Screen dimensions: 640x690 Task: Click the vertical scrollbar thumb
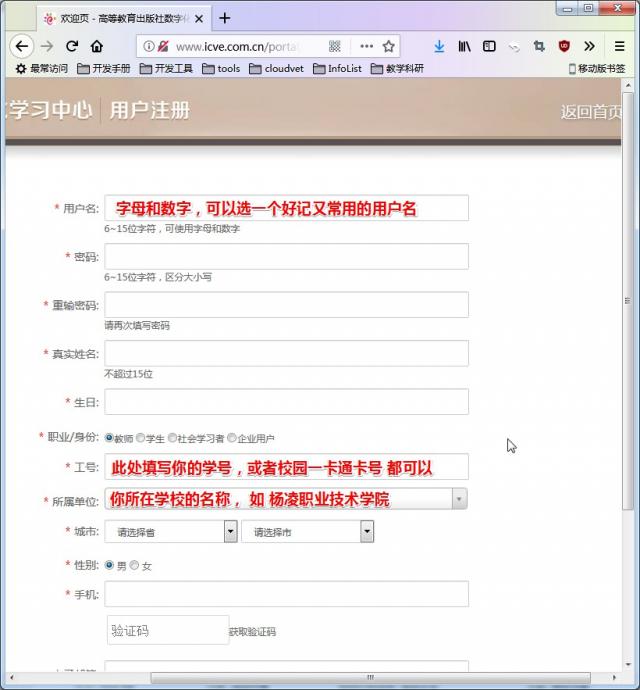point(628,301)
